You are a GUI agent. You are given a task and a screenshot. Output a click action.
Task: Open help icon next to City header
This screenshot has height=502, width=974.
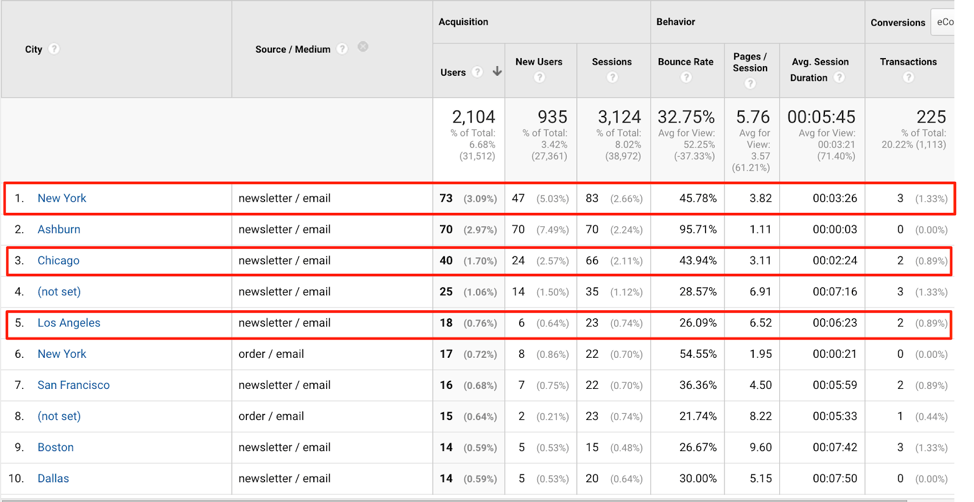pyautogui.click(x=54, y=49)
